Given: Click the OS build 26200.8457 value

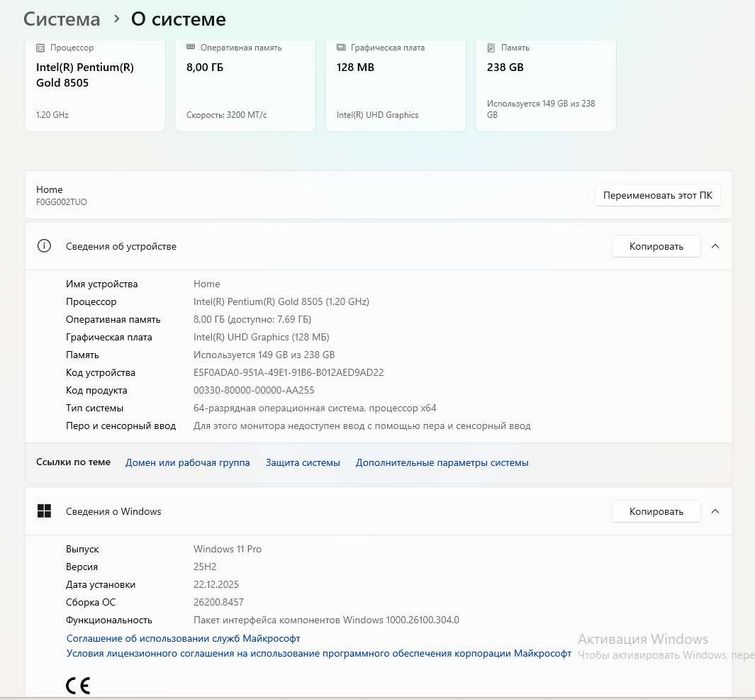Looking at the screenshot, I should pos(218,602).
